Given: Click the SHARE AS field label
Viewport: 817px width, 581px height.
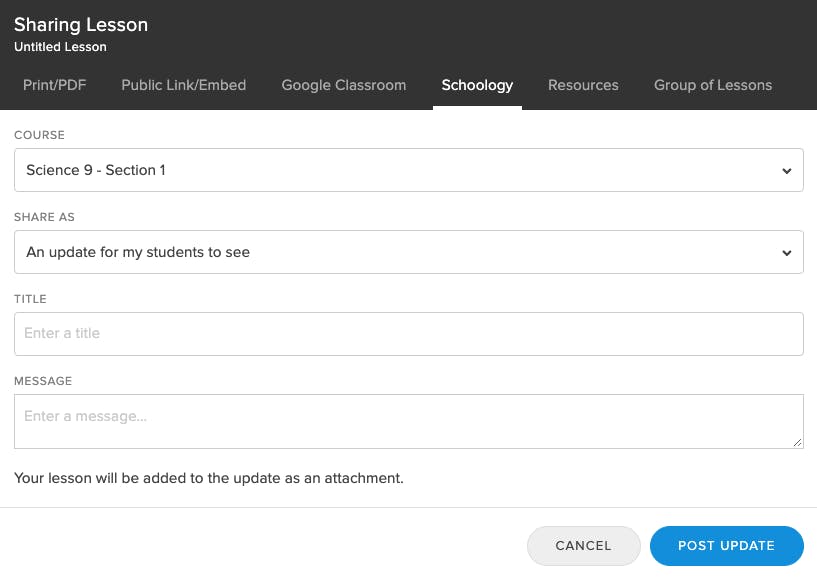Looking at the screenshot, I should (x=44, y=217).
